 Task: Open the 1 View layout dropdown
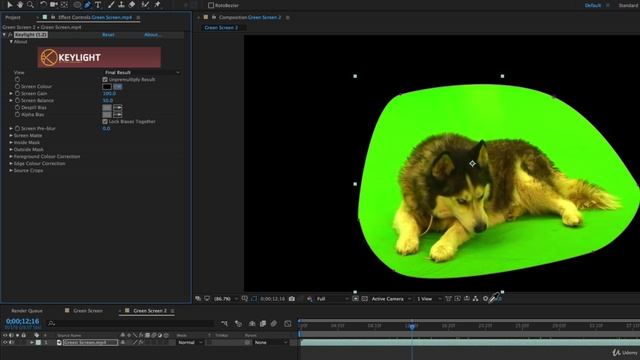coord(429,299)
